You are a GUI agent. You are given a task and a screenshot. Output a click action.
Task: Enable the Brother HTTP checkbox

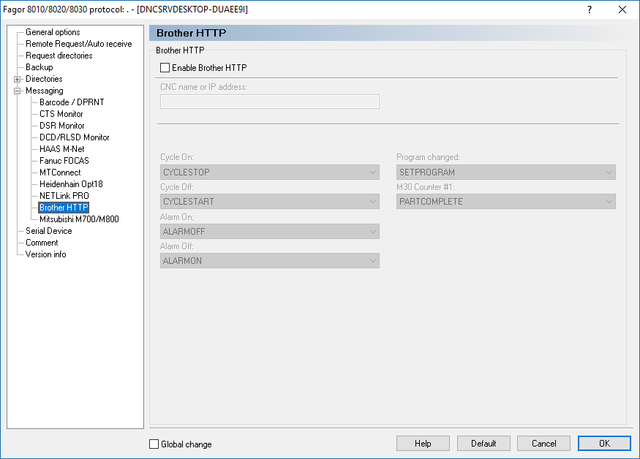165,68
